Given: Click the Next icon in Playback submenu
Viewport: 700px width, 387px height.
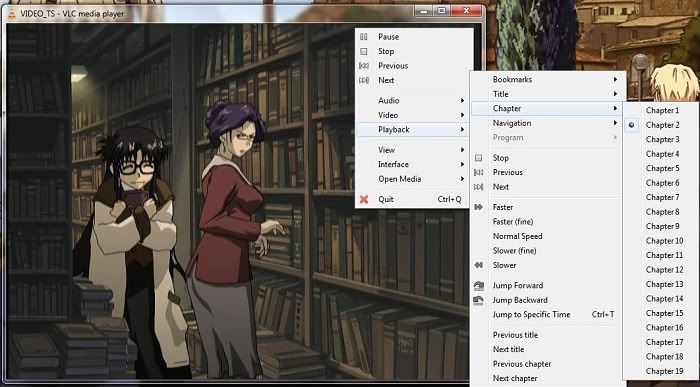Looking at the screenshot, I should pos(479,187).
